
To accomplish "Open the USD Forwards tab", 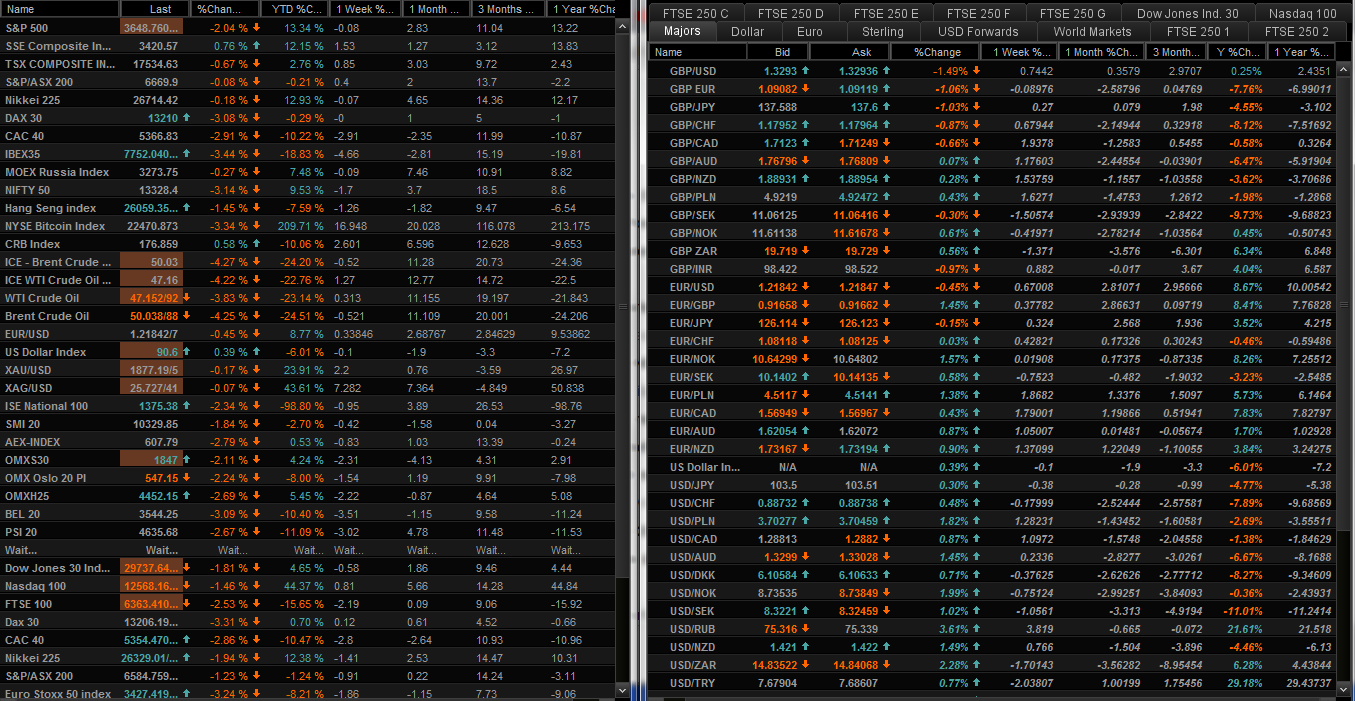I will (x=978, y=32).
